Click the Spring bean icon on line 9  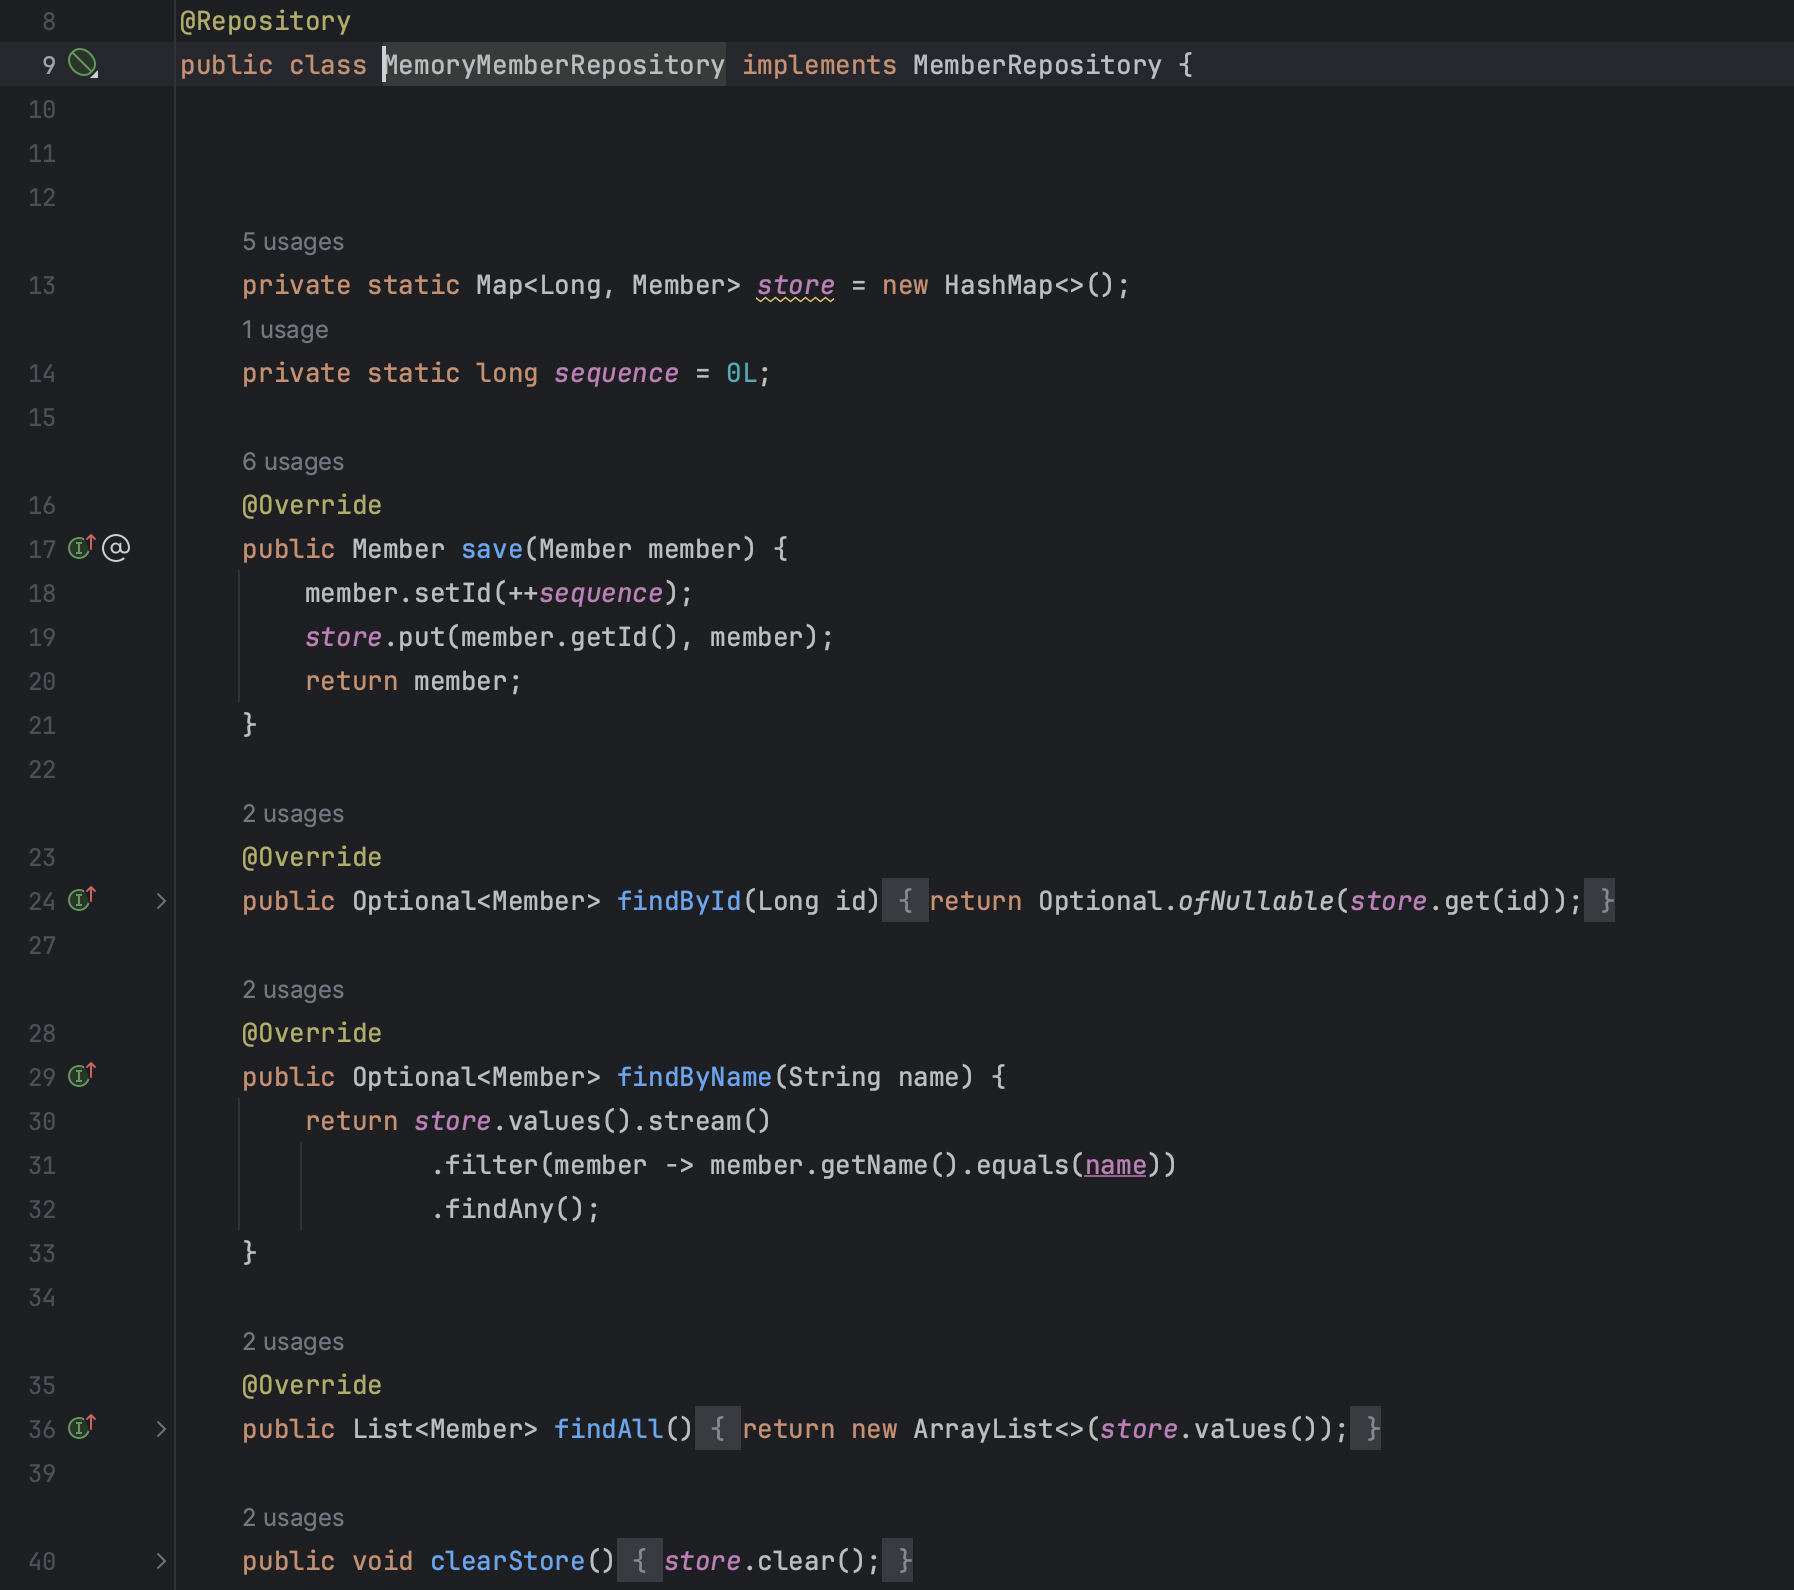[82, 64]
